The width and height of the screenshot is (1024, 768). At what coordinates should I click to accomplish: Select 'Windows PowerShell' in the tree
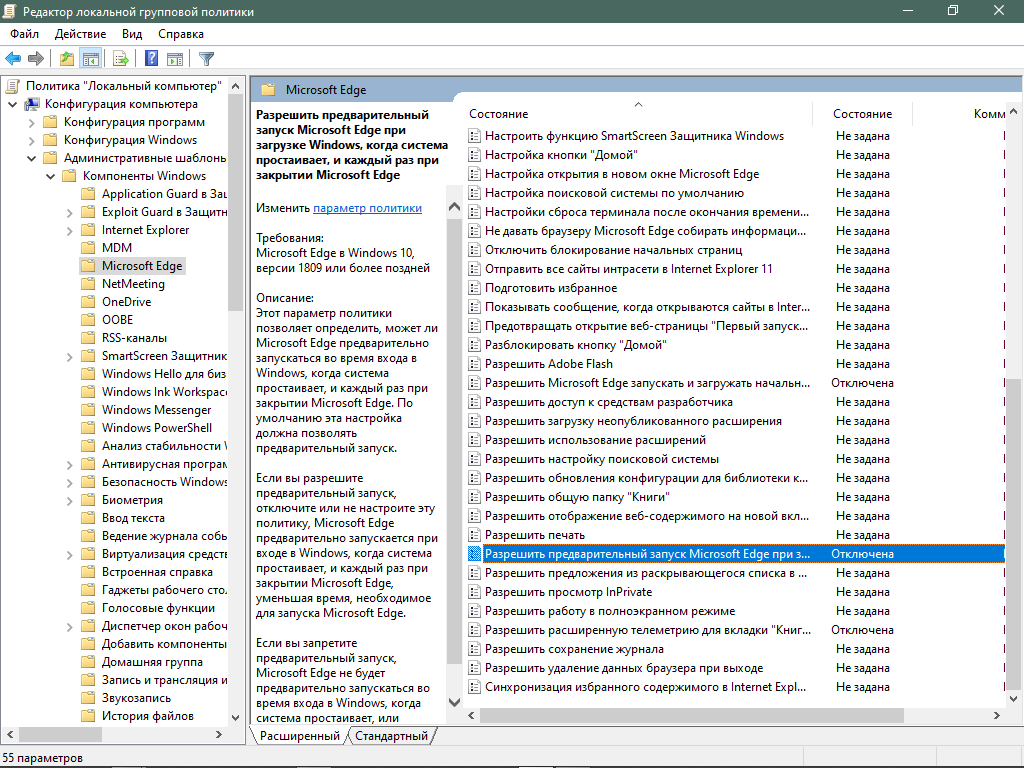tap(157, 428)
